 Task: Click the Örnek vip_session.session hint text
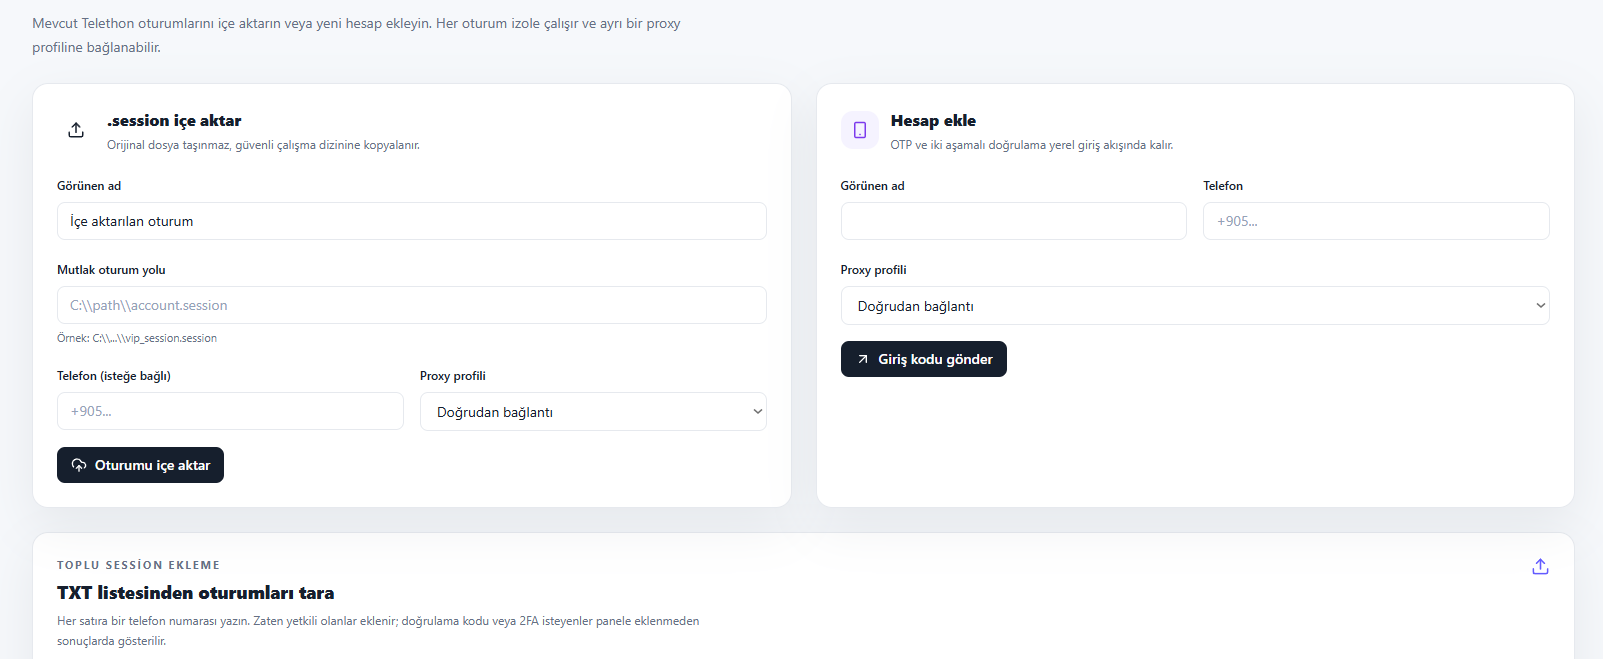click(x=137, y=338)
